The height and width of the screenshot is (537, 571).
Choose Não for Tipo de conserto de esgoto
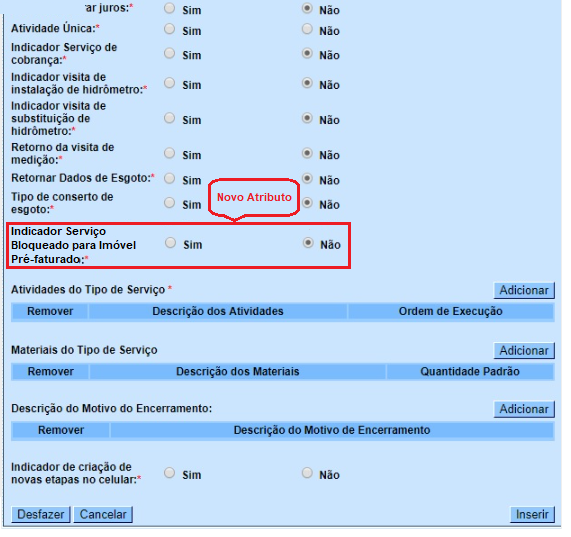point(307,203)
